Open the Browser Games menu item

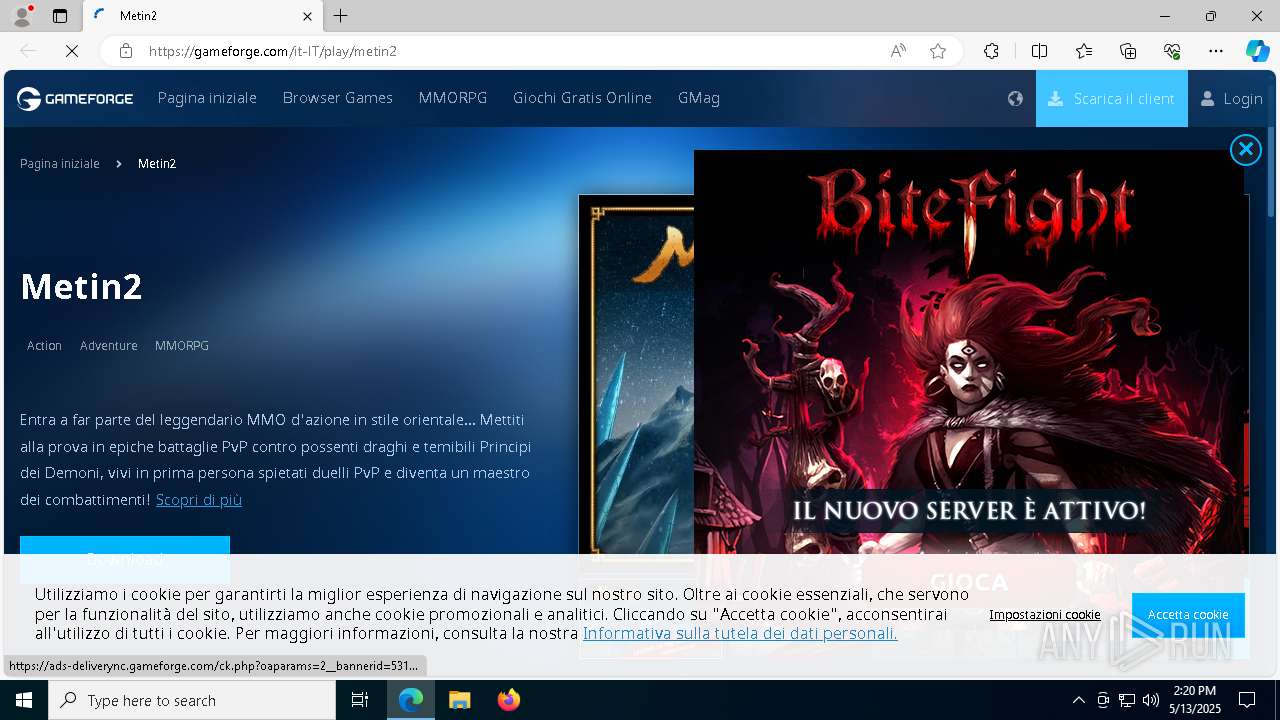click(337, 98)
